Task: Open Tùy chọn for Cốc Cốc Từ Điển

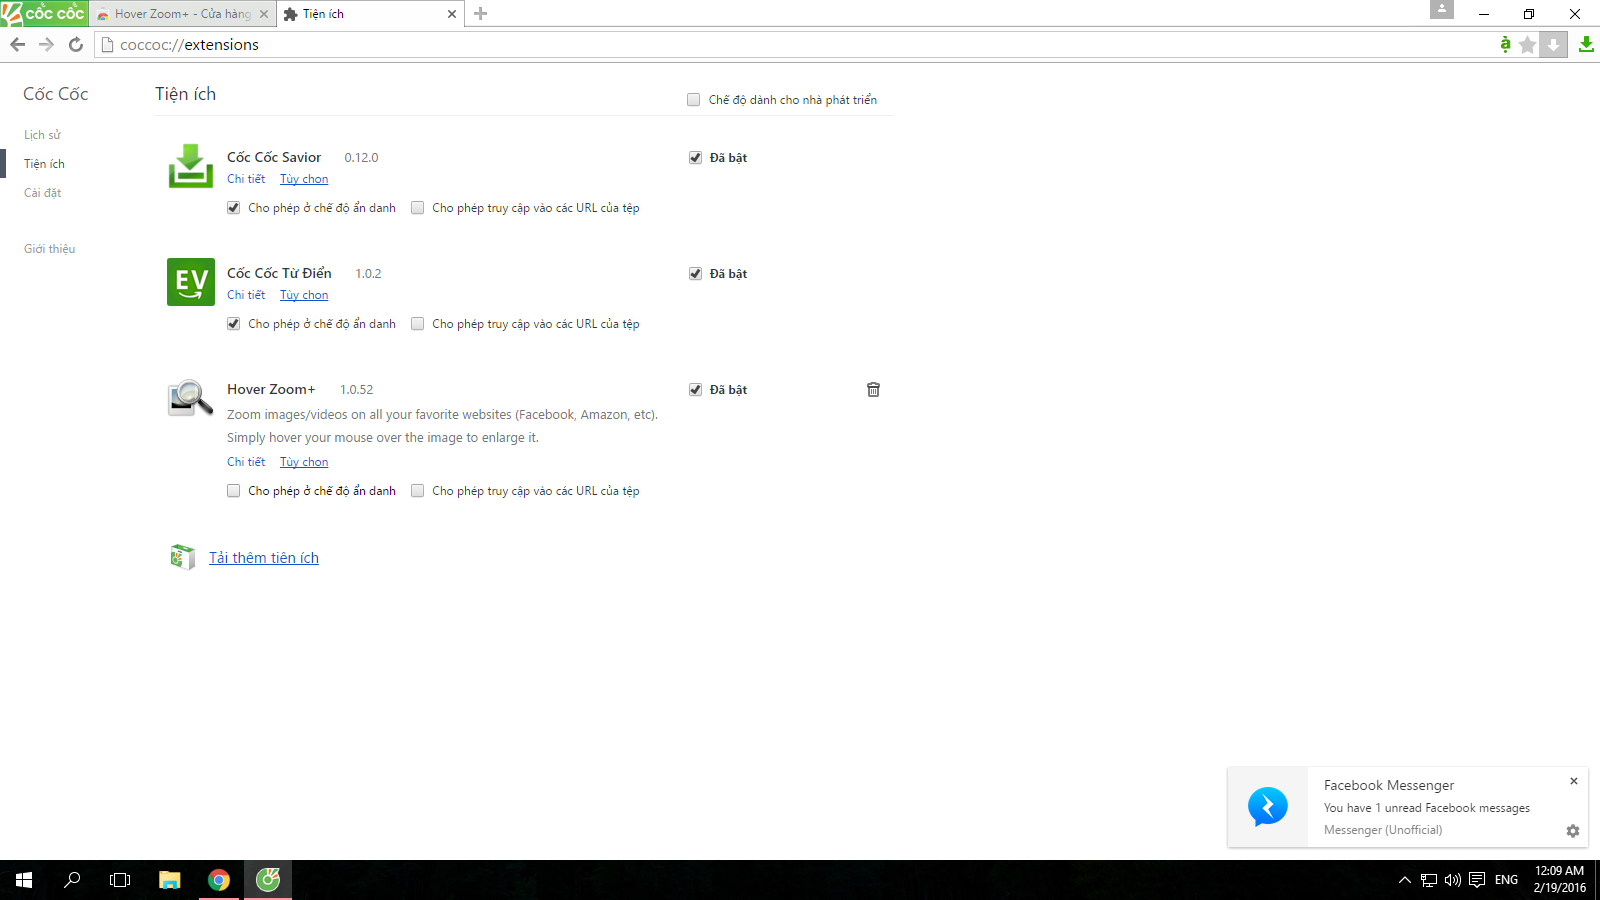Action: coord(304,295)
